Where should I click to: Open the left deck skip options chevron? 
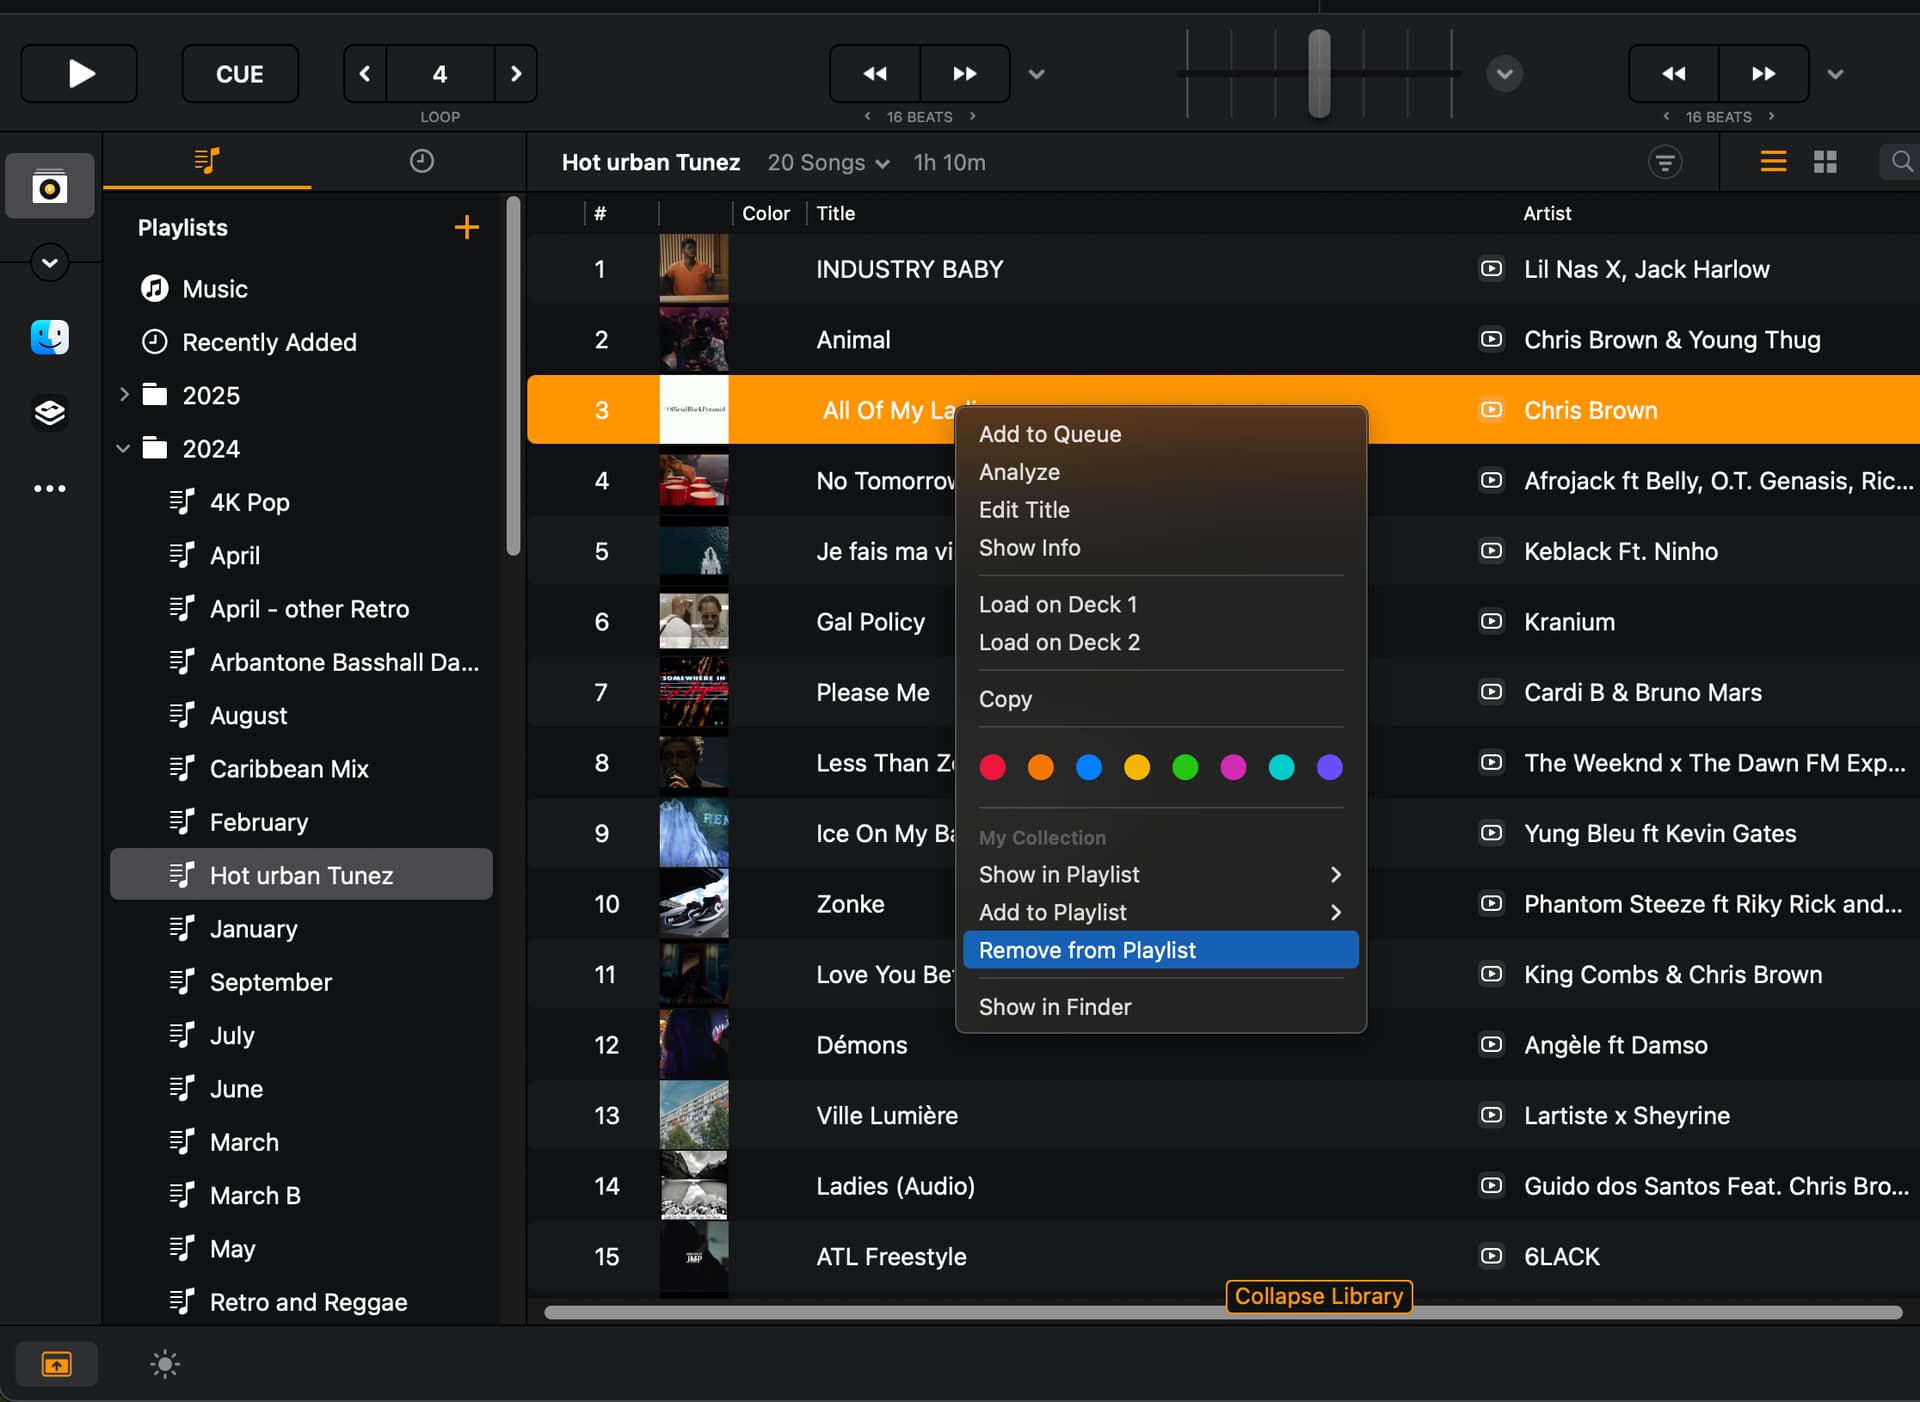coord(1037,74)
